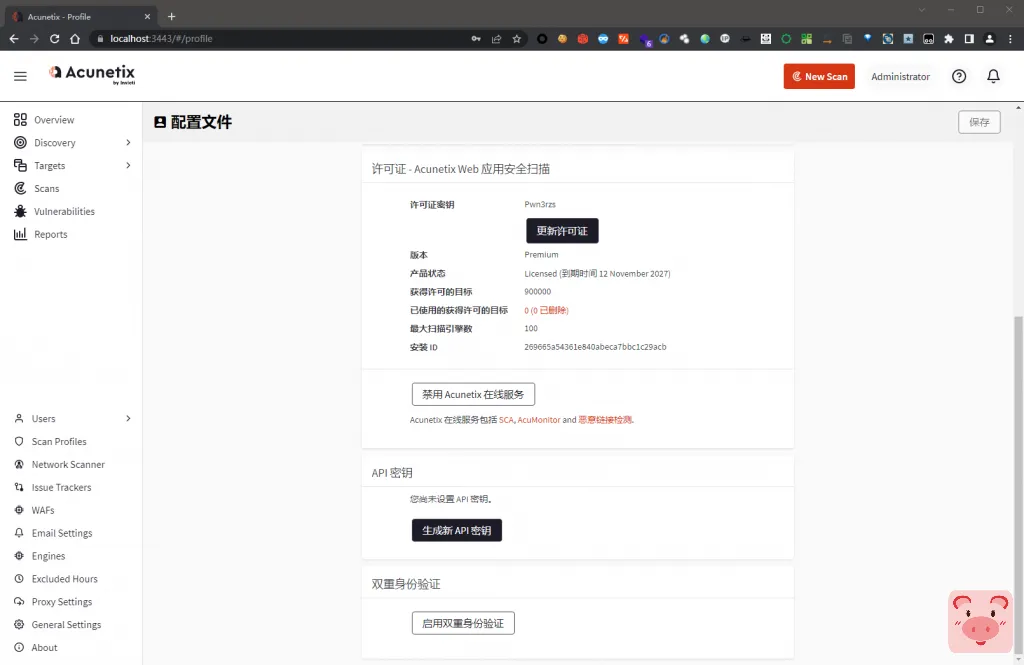Click 更新许可证 update license button
Viewport: 1024px width, 665px height.
pos(562,231)
